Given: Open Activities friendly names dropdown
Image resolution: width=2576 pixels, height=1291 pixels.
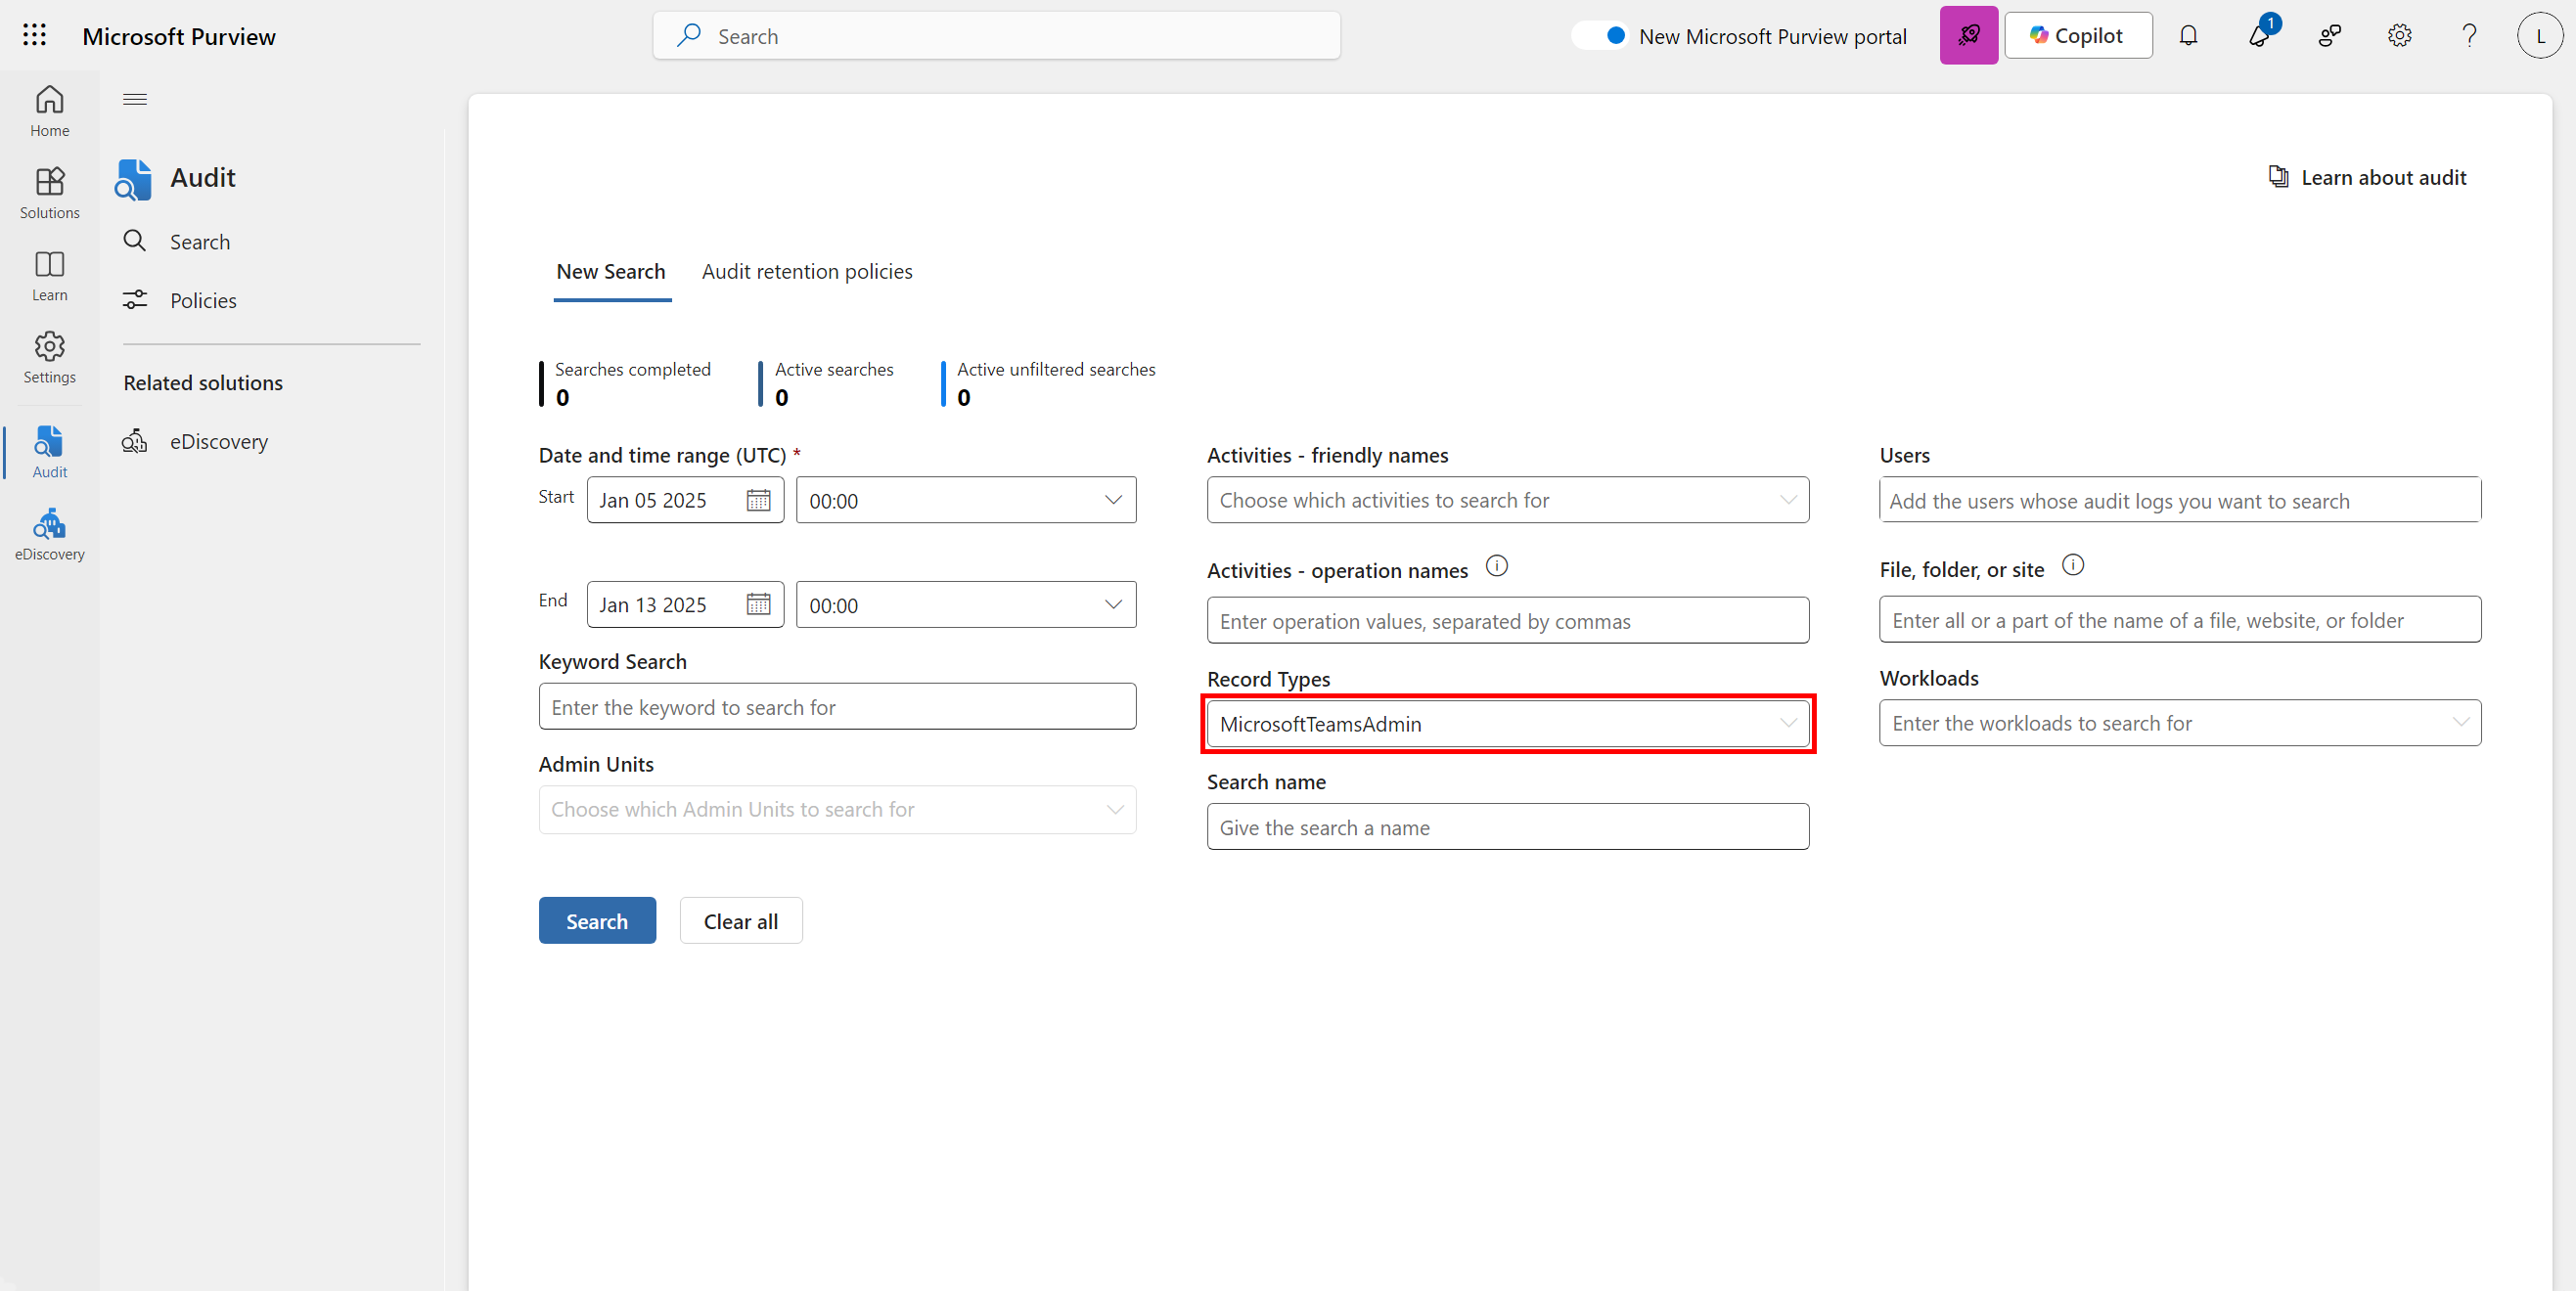Looking at the screenshot, I should point(1508,500).
